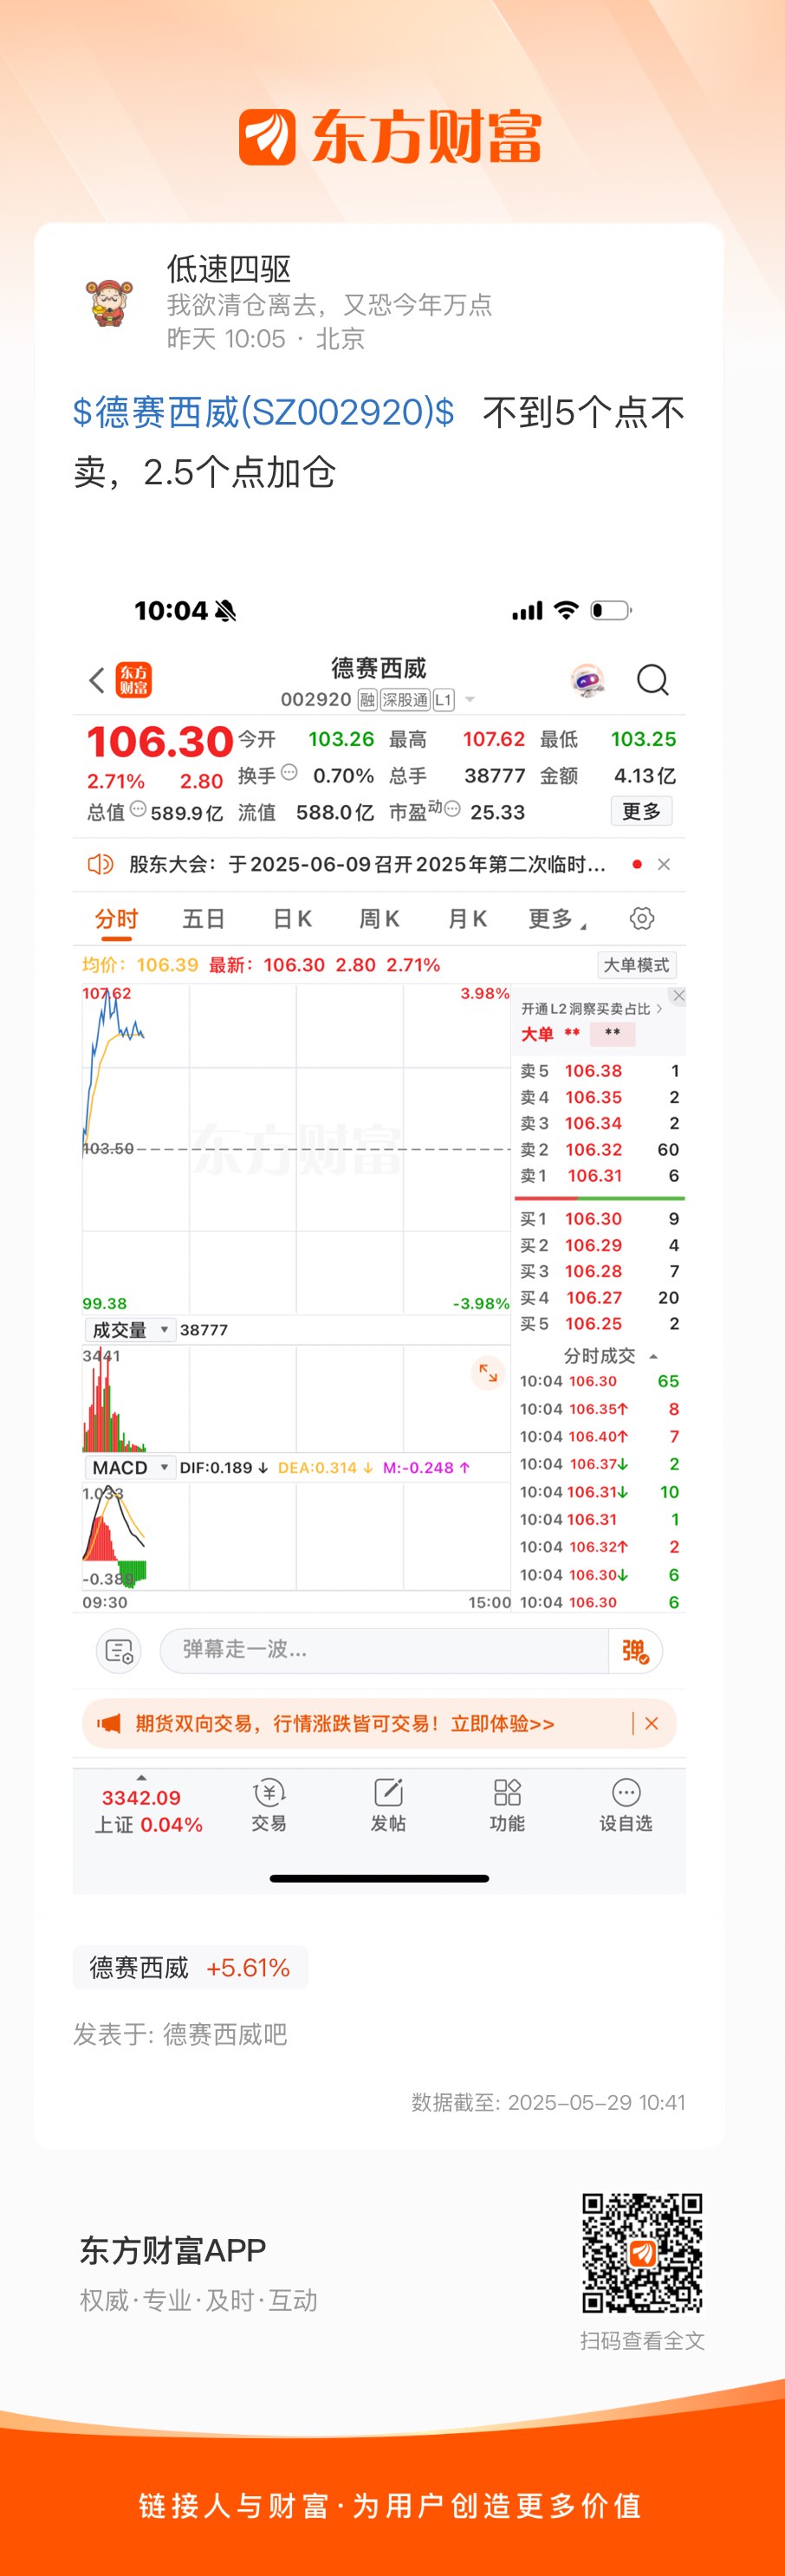Screen dimensions: 785x2576
Task: Tap the 大单 ** masked ratio label
Action: tap(578, 1034)
